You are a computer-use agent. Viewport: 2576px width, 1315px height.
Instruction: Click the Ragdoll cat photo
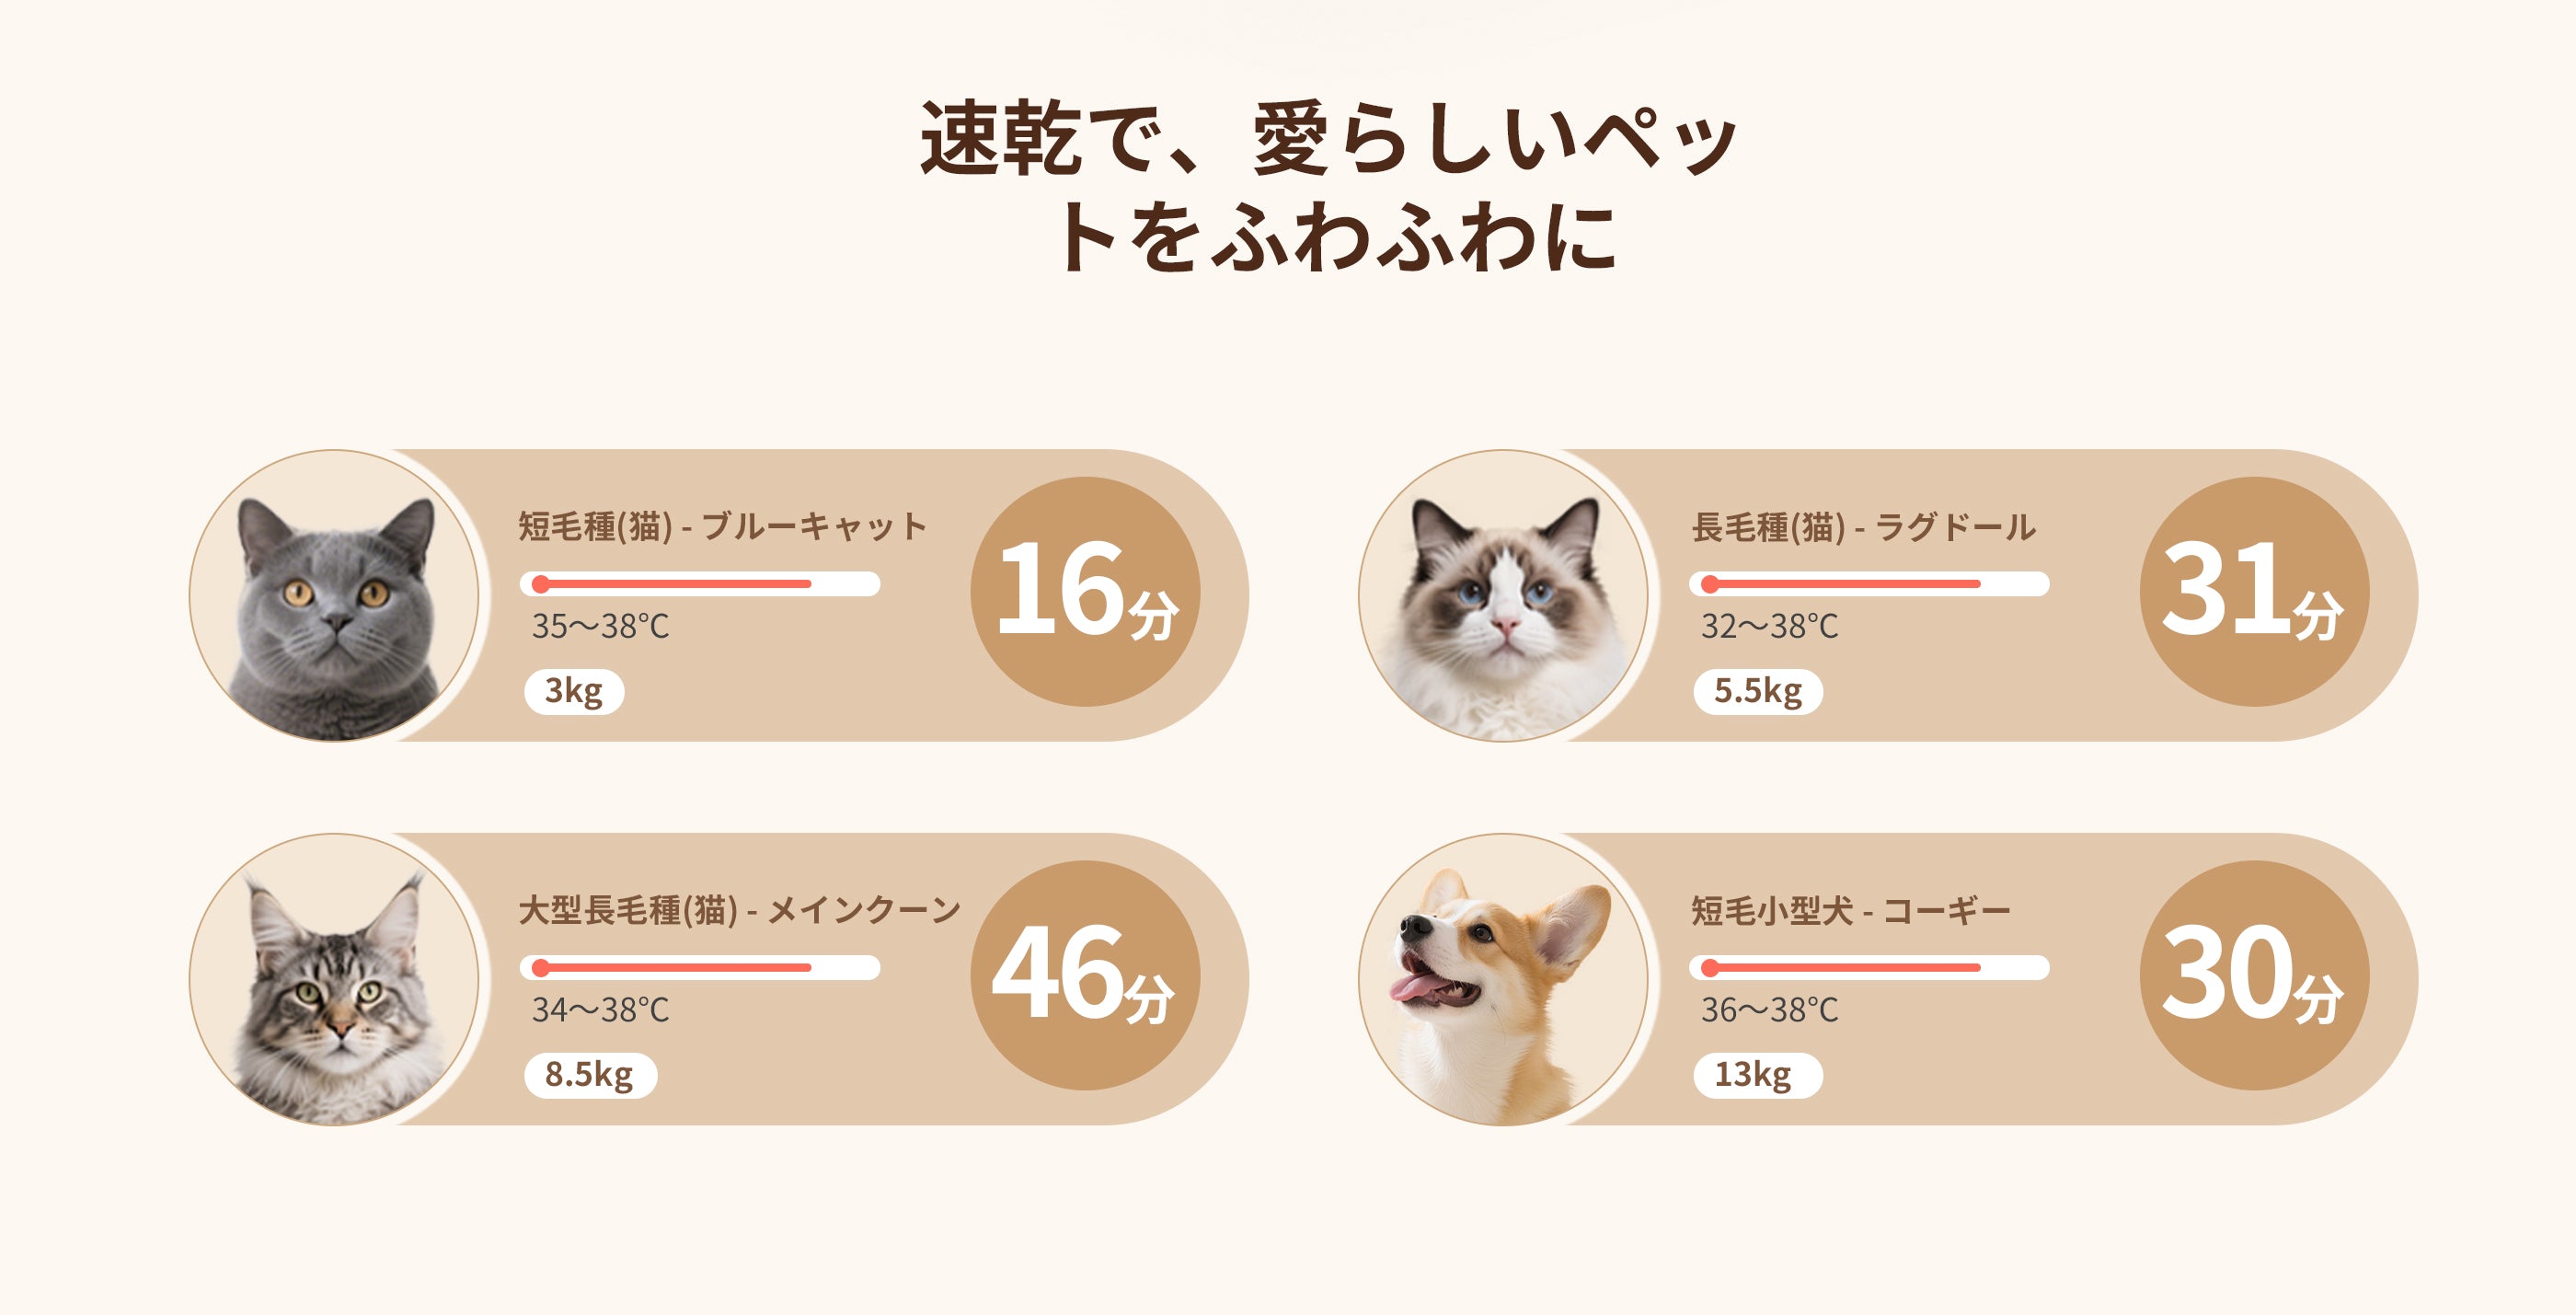coord(1503,596)
